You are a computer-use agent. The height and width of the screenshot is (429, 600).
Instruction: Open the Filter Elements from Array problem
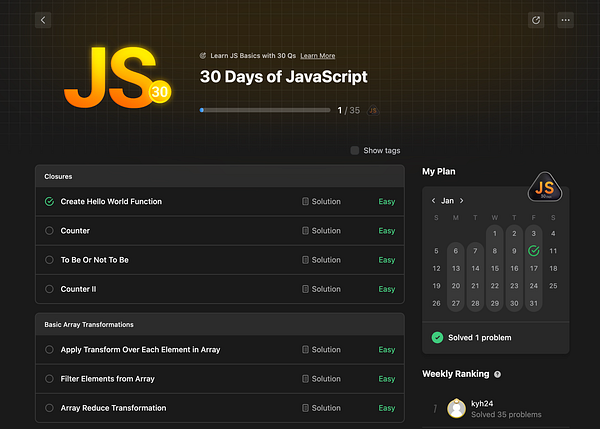[108, 379]
